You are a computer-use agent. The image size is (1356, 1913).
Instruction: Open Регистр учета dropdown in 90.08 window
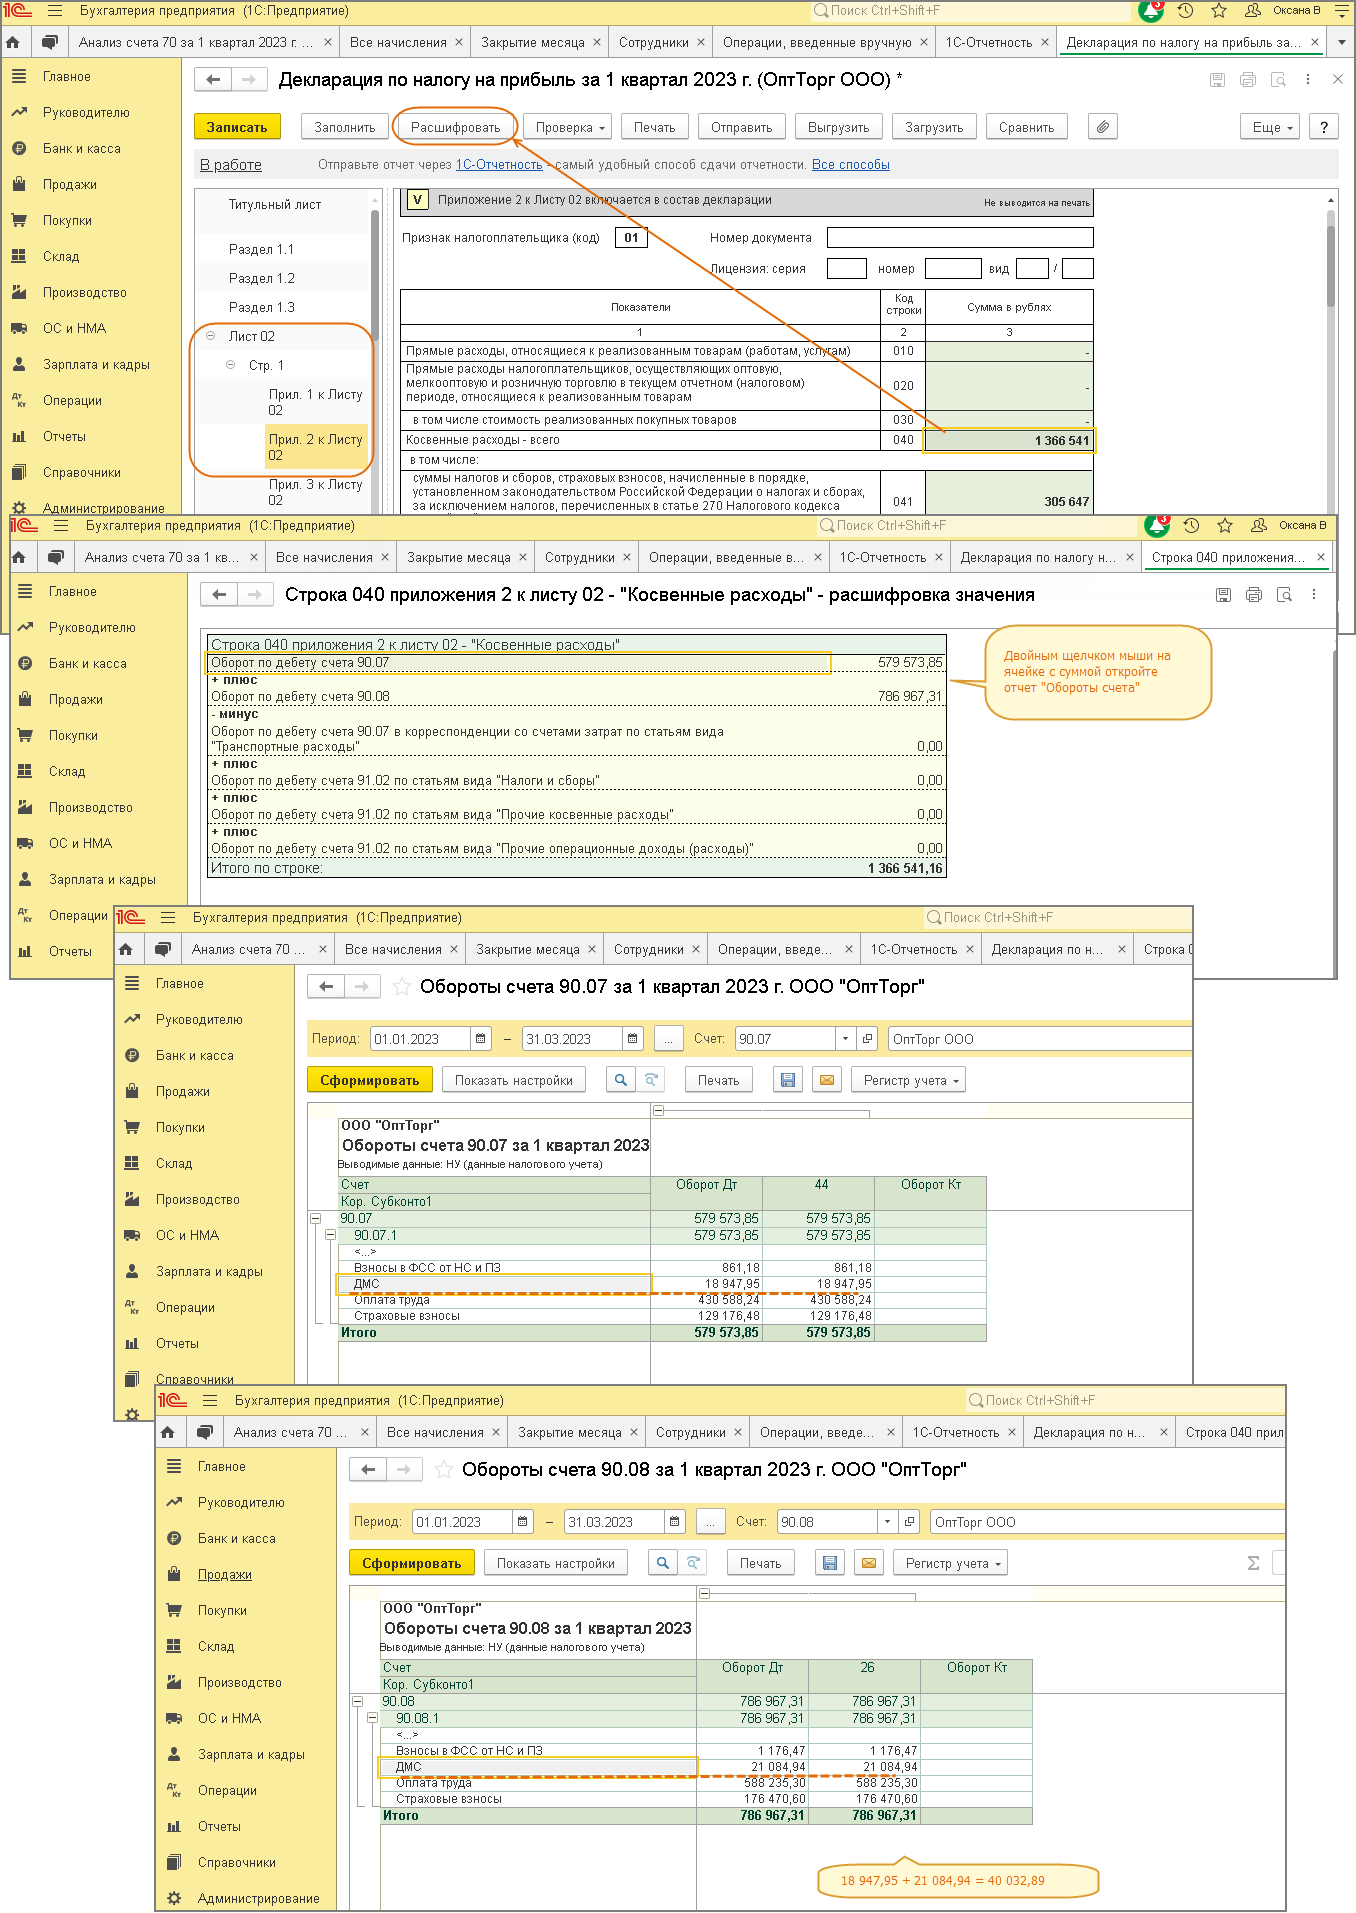952,1563
